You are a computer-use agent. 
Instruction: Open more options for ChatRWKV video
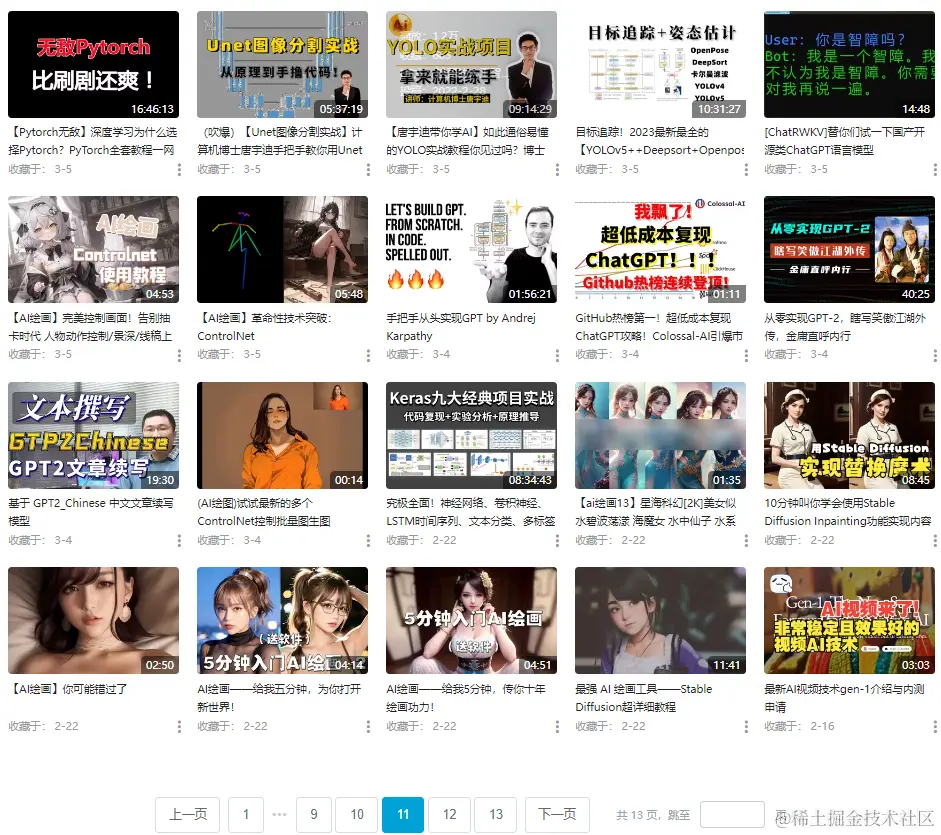click(934, 170)
